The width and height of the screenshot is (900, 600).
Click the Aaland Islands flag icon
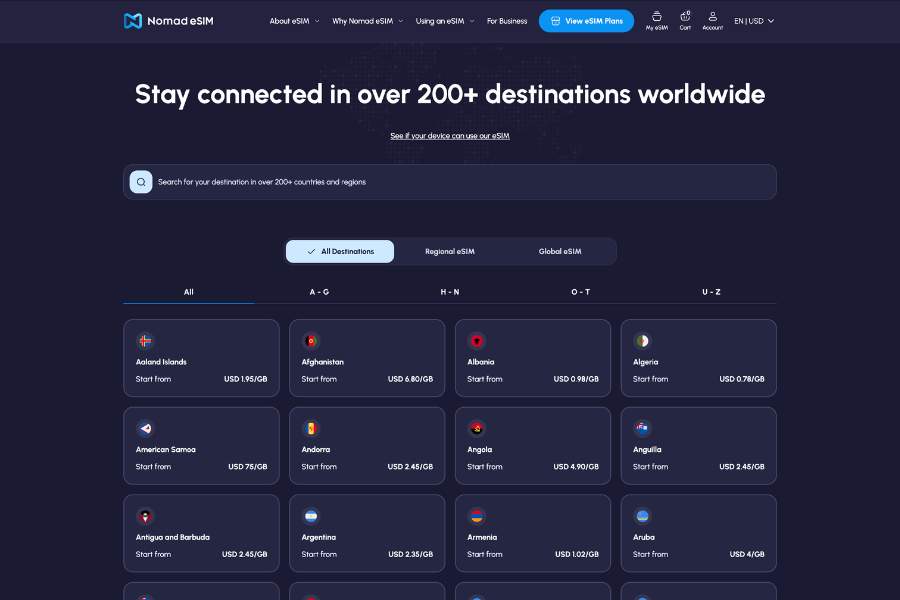point(145,341)
